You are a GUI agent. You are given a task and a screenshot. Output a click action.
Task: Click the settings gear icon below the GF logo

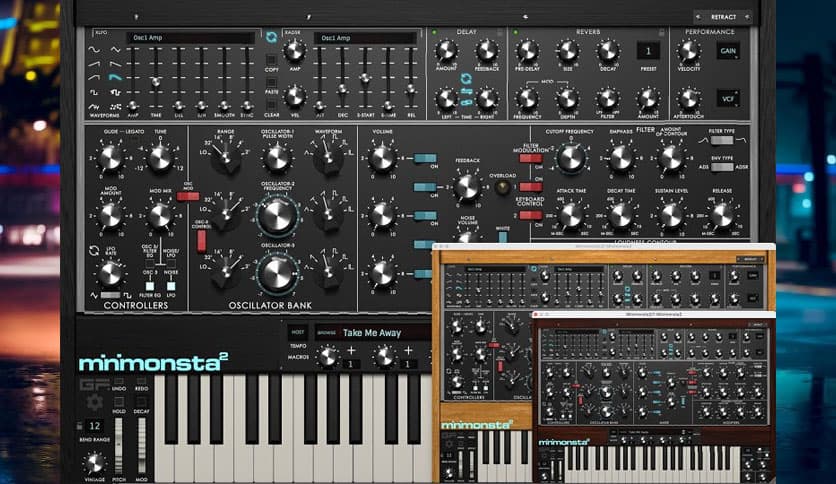(x=95, y=402)
